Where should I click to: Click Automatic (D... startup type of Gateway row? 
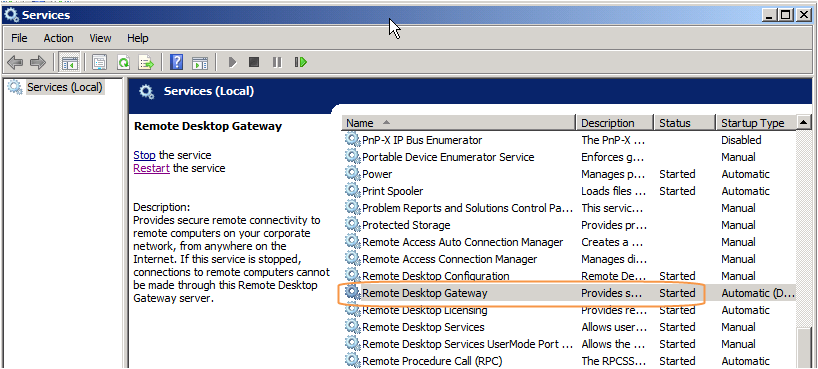pyautogui.click(x=757, y=293)
